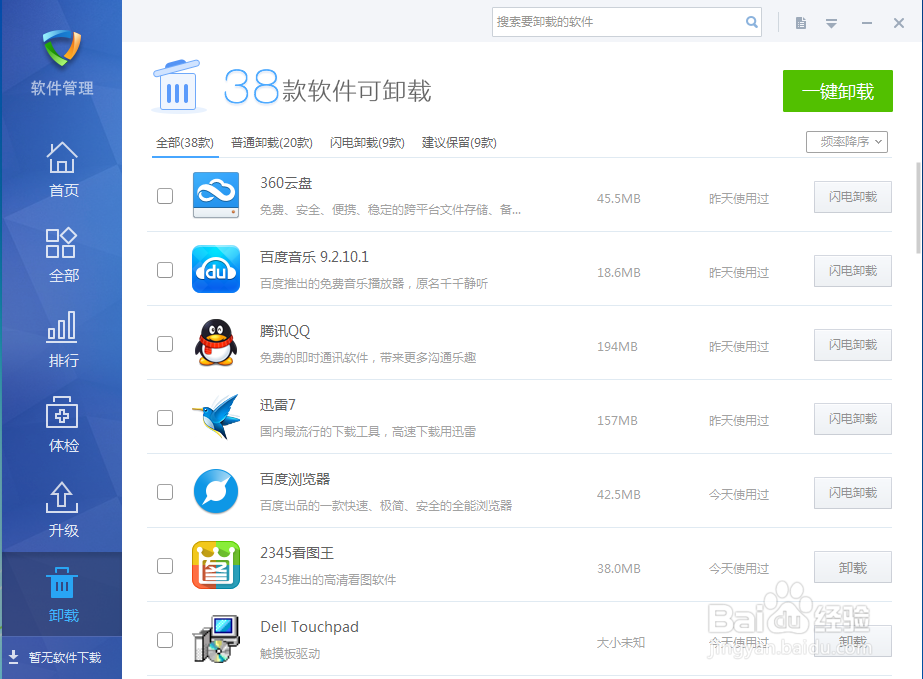923x679 pixels.
Task: Click the 百度音乐 9.2.10.1 title
Action: 314,257
